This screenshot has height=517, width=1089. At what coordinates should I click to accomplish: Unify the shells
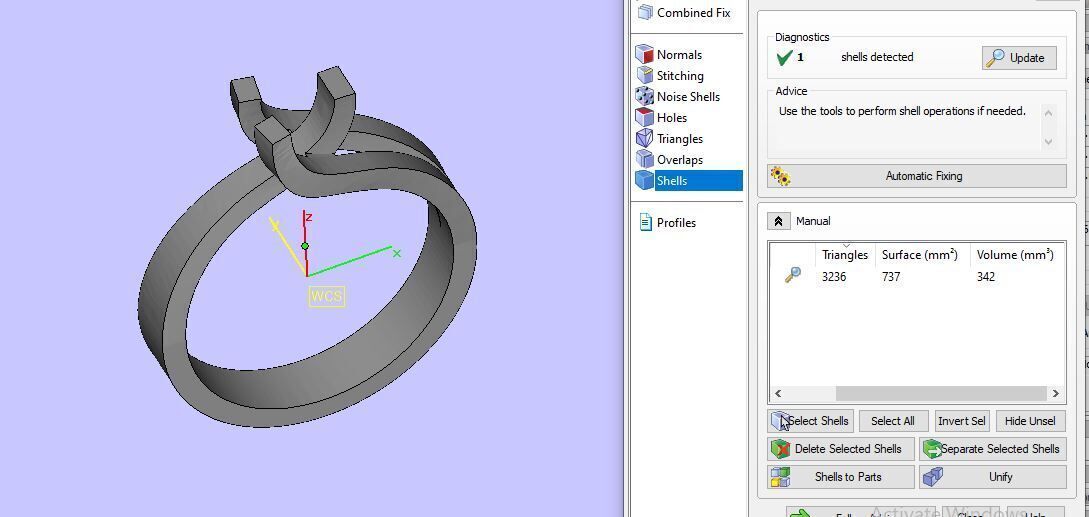click(992, 477)
